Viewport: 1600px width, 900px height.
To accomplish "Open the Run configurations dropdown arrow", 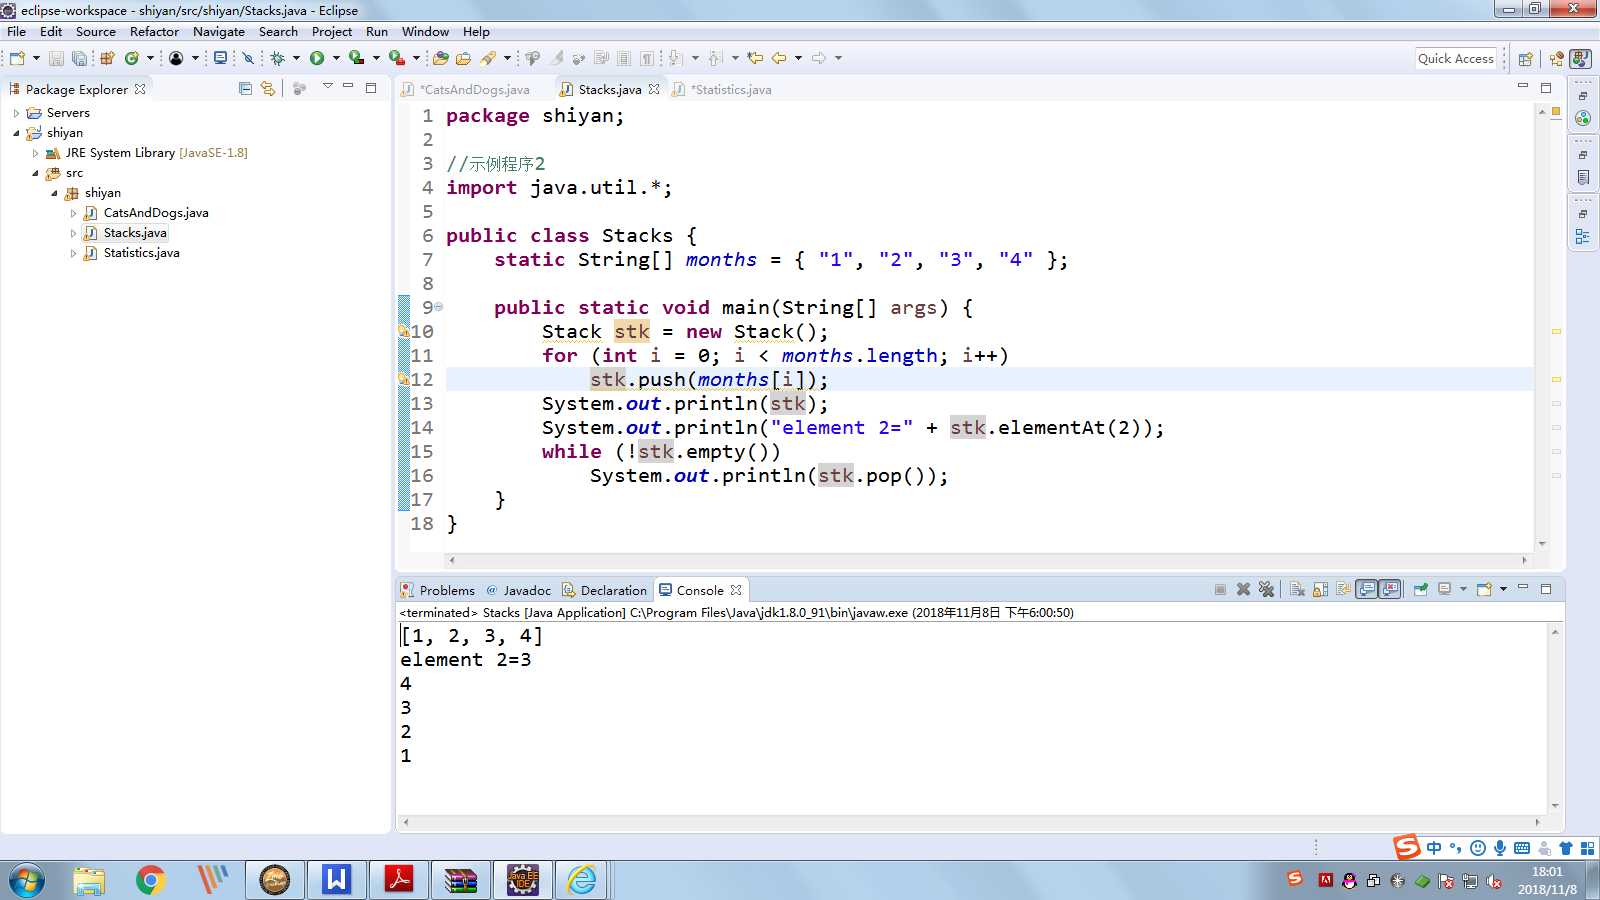I will (x=336, y=58).
